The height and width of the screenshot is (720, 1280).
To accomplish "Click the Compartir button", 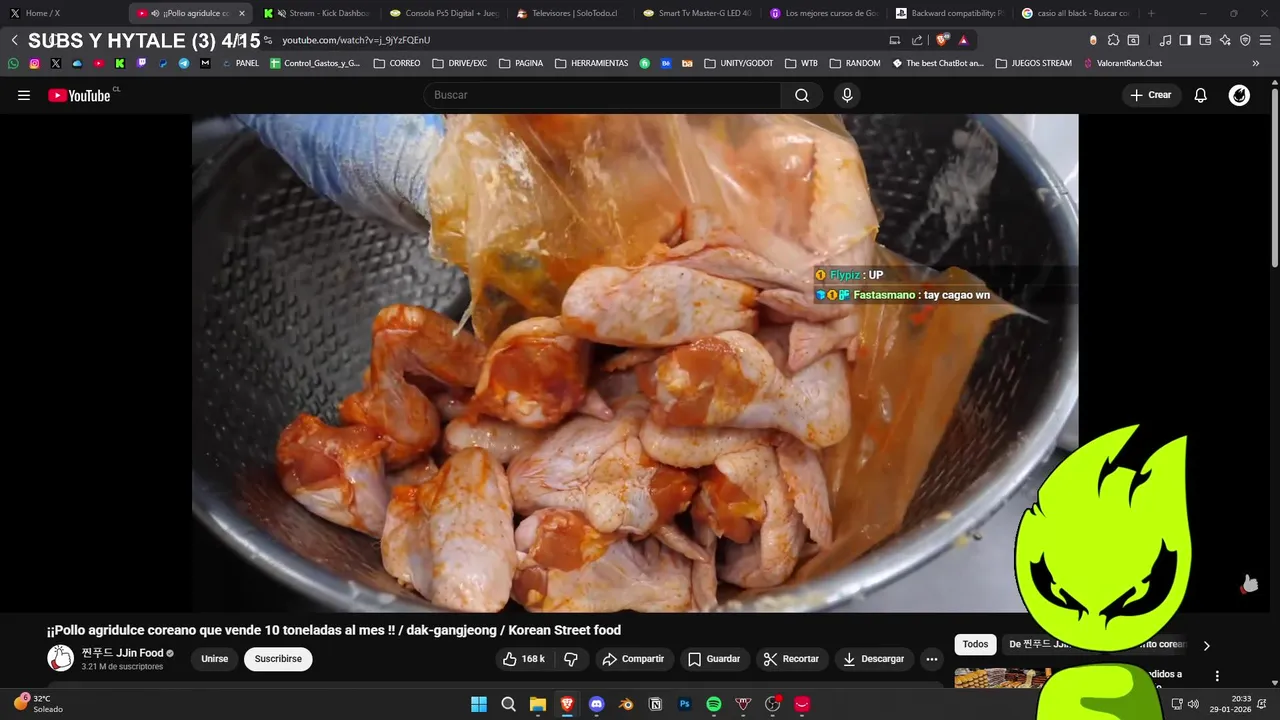I will click(x=633, y=659).
